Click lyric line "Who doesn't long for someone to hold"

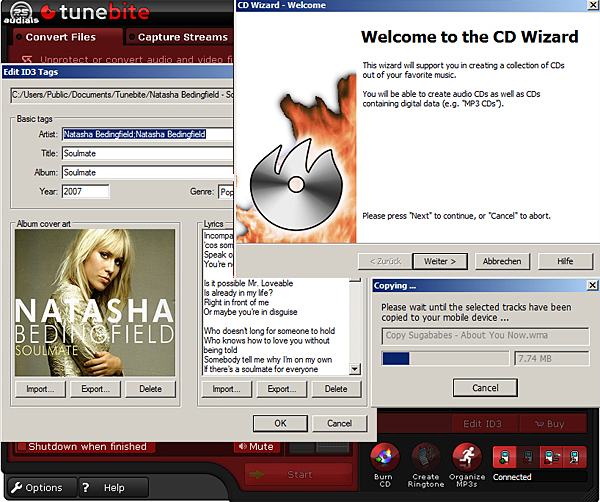click(x=269, y=331)
